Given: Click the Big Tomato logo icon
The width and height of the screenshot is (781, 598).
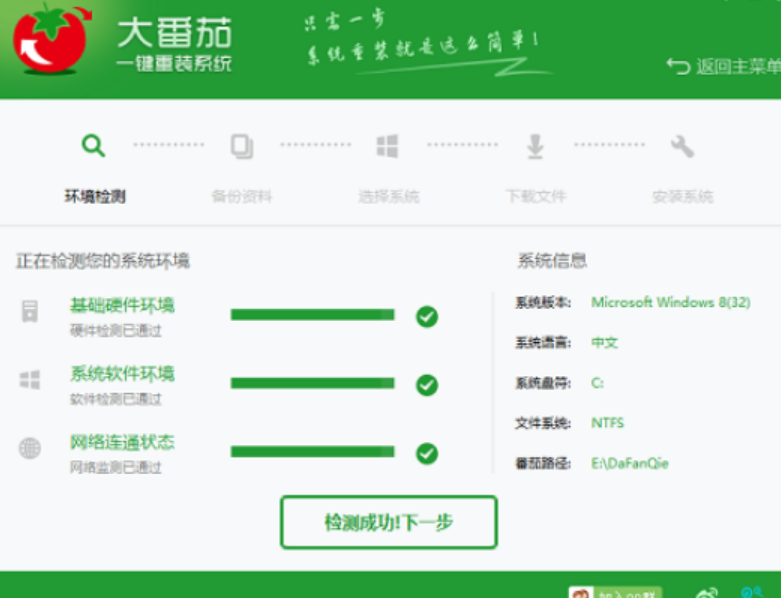Looking at the screenshot, I should pyautogui.click(x=51, y=43).
